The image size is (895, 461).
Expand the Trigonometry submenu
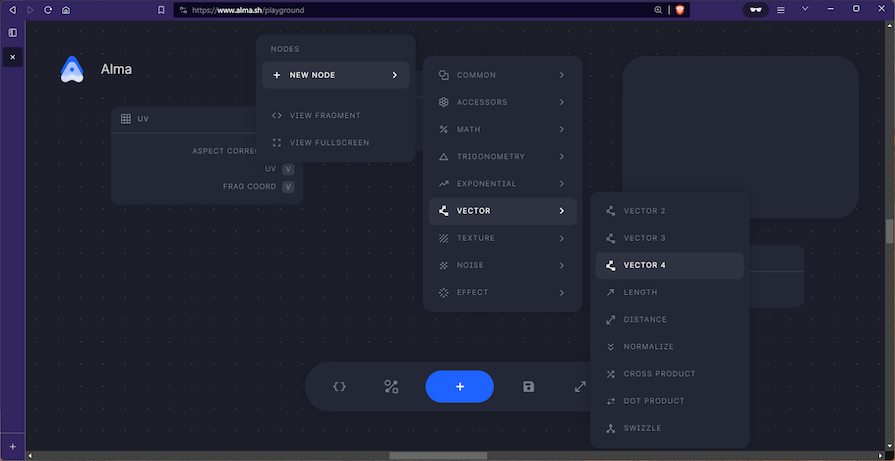pos(502,157)
